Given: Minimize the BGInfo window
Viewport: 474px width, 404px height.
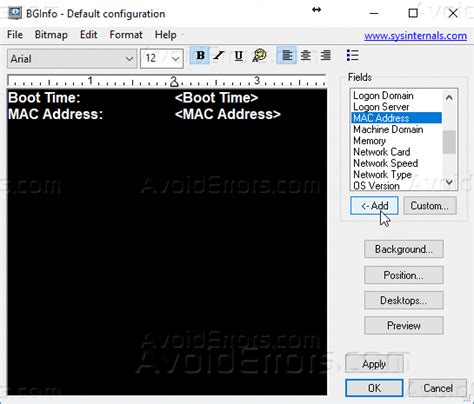Looking at the screenshot, I should tap(374, 13).
